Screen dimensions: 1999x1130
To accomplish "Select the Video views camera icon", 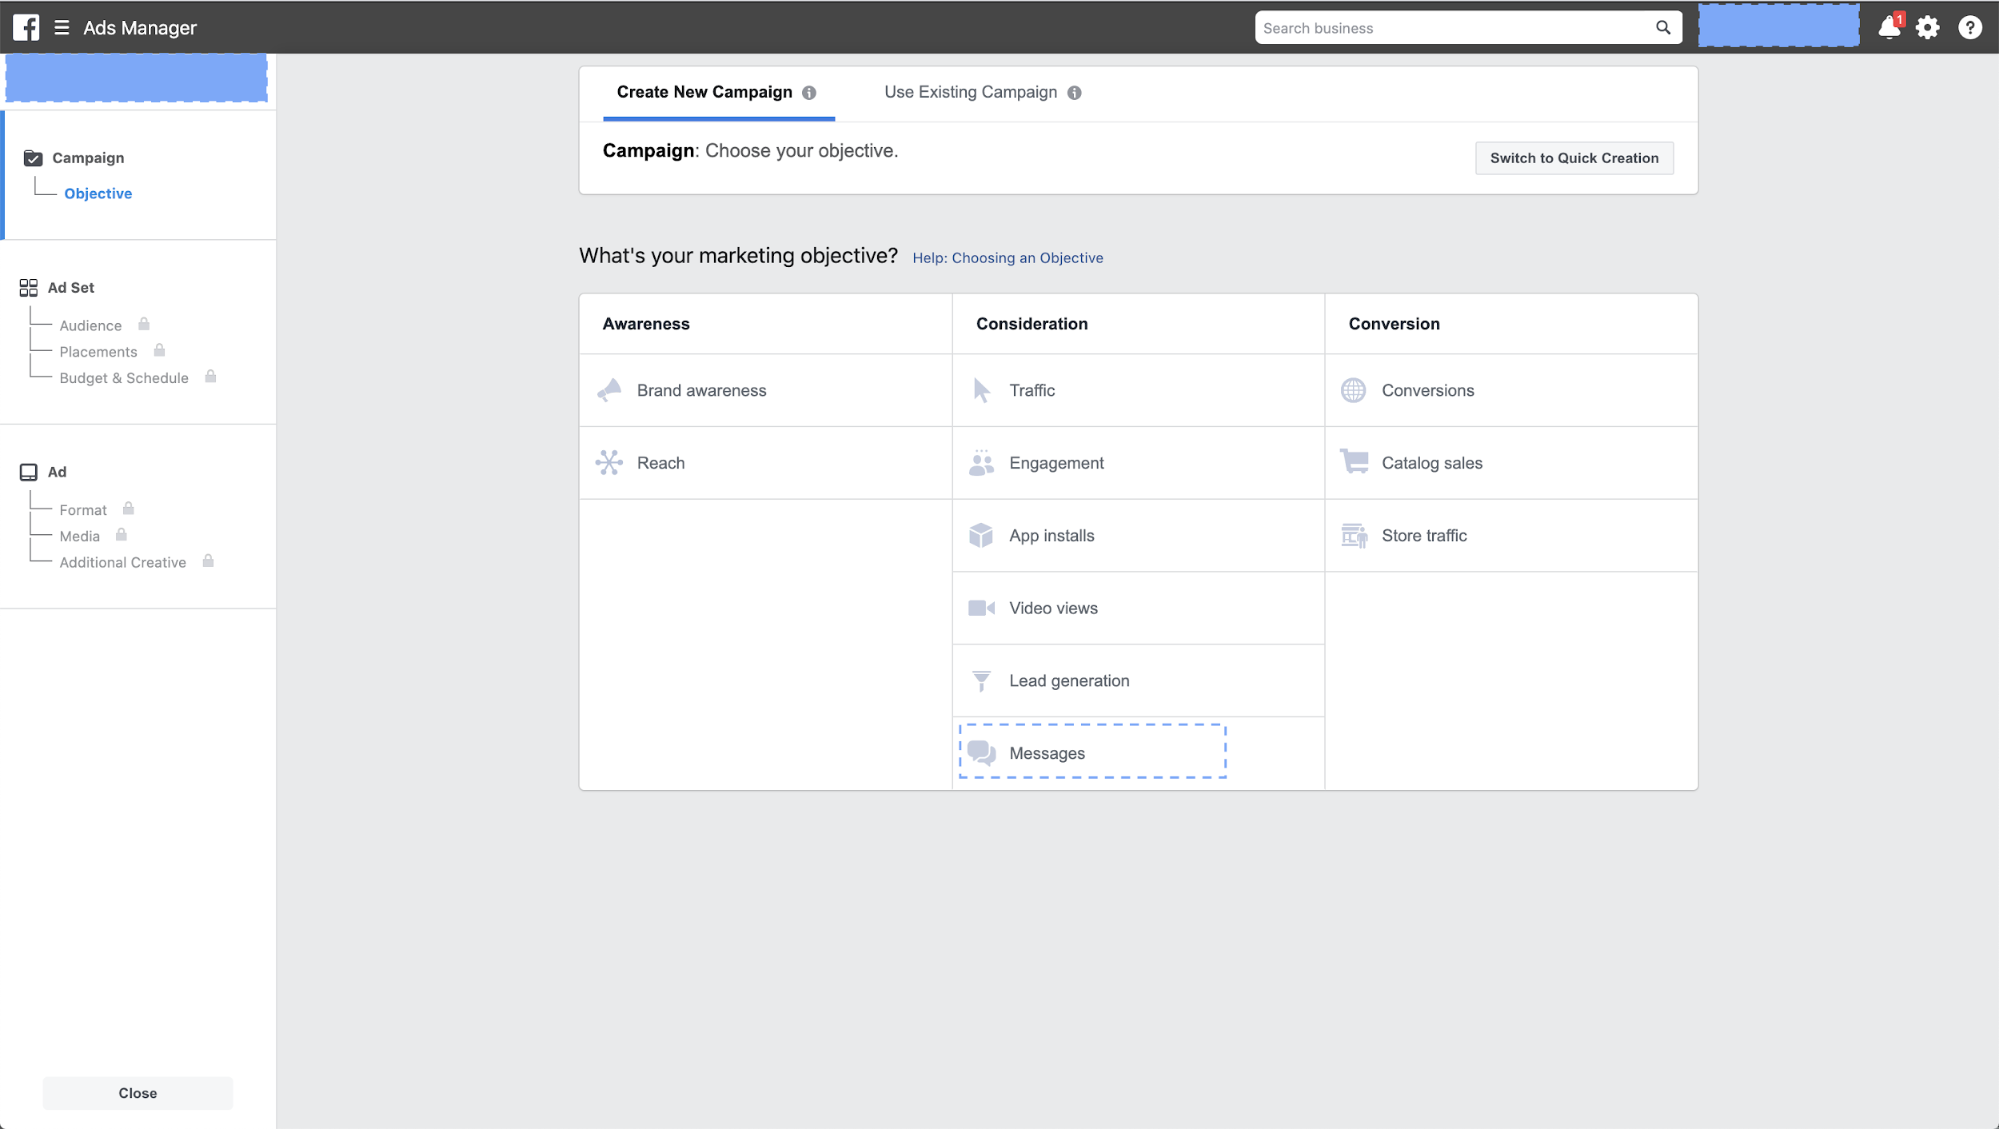I will coord(981,608).
